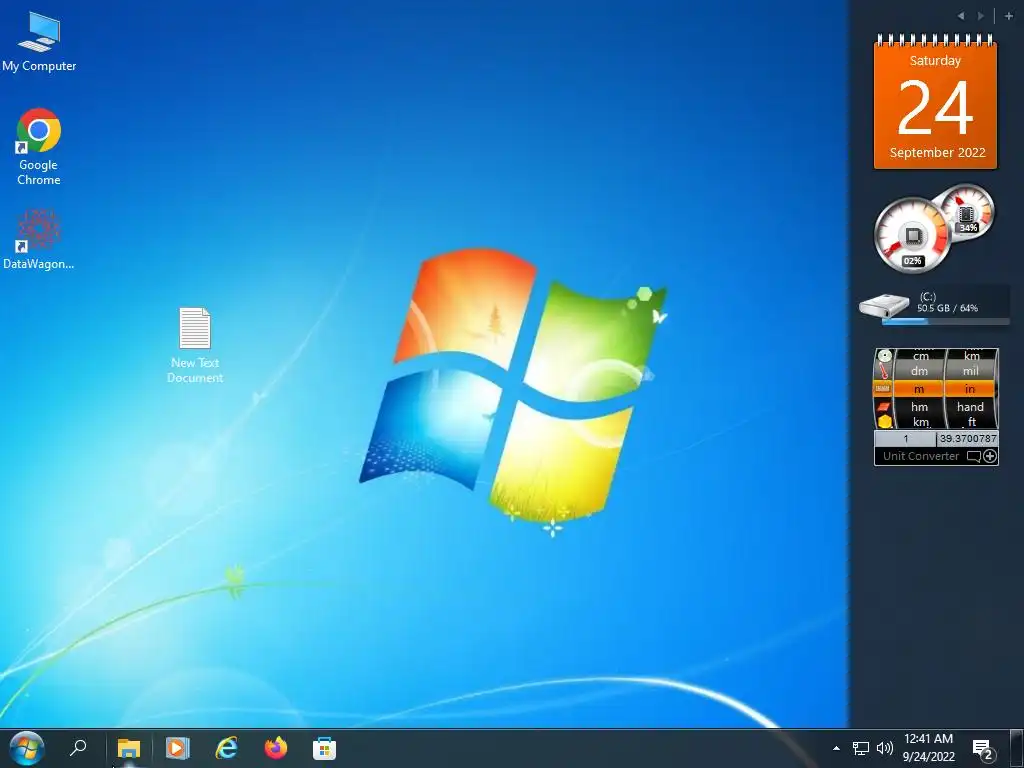Select the disc category in Unit Converter
The image size is (1024, 768).
coord(884,356)
